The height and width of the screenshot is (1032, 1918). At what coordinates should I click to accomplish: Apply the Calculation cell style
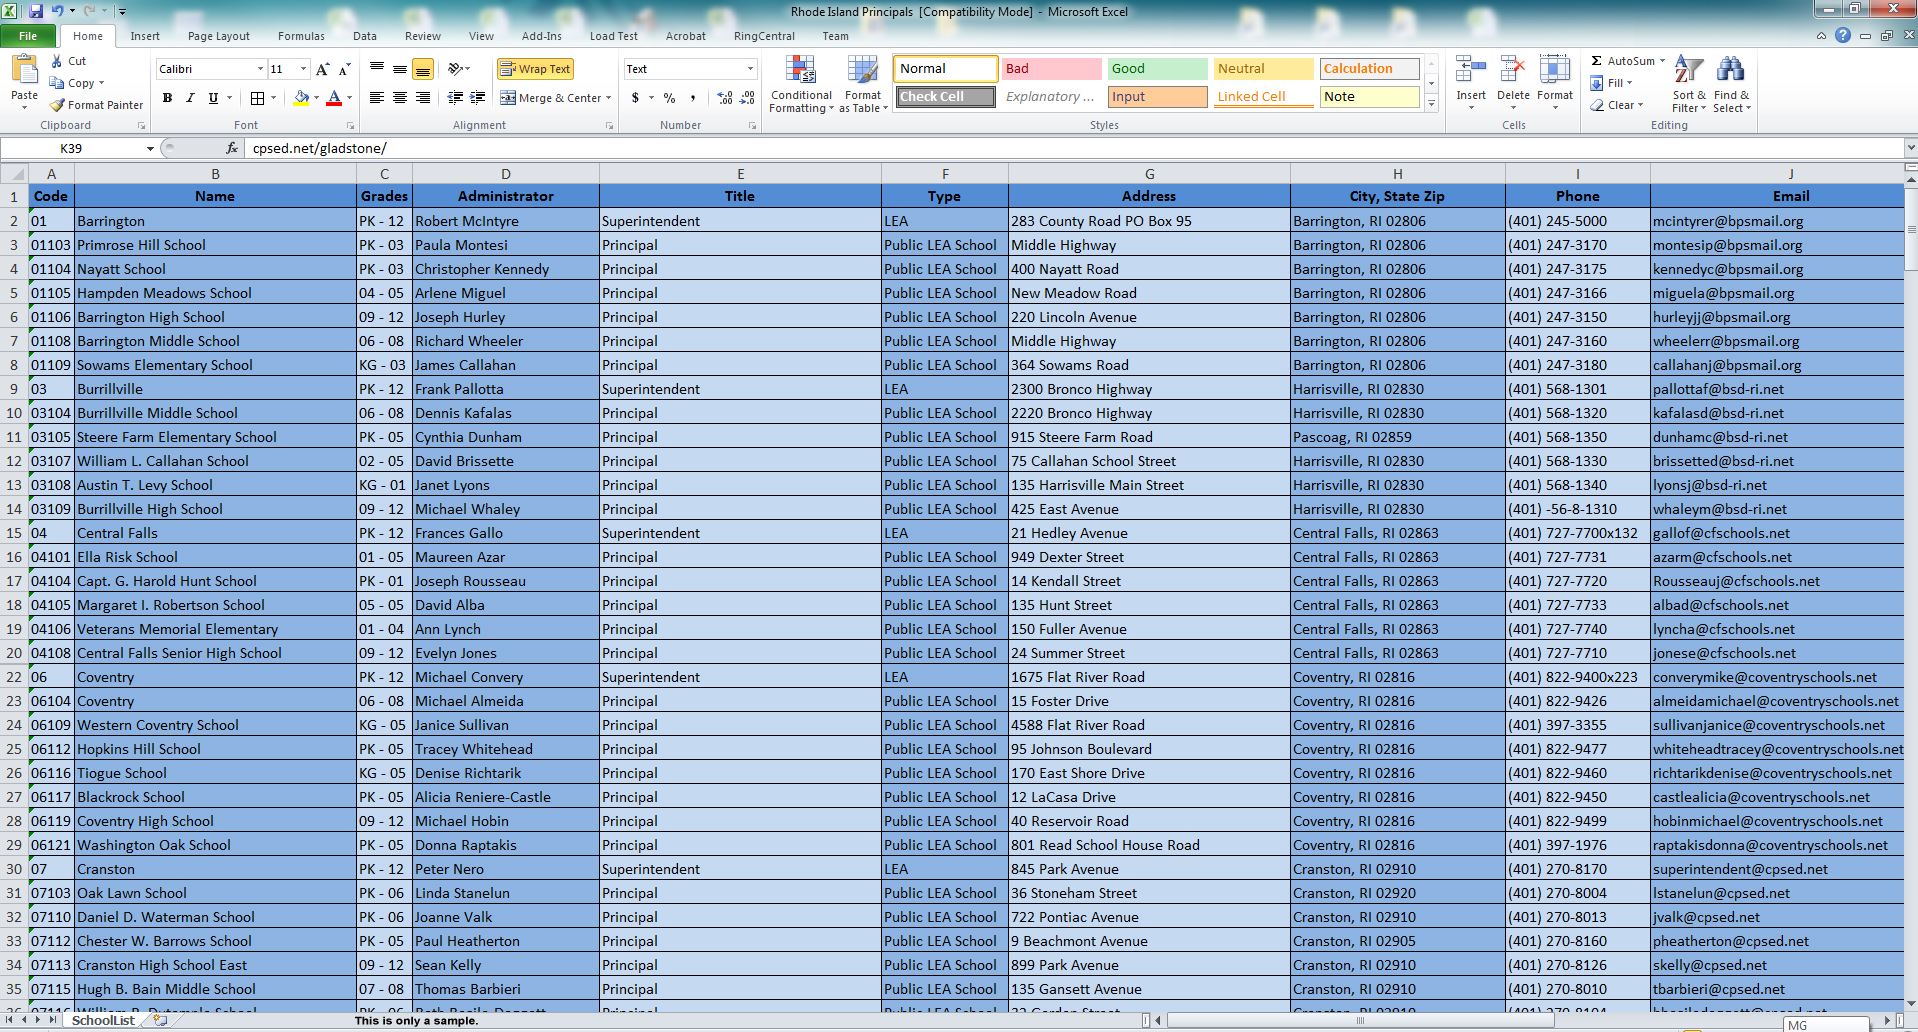tap(1370, 69)
